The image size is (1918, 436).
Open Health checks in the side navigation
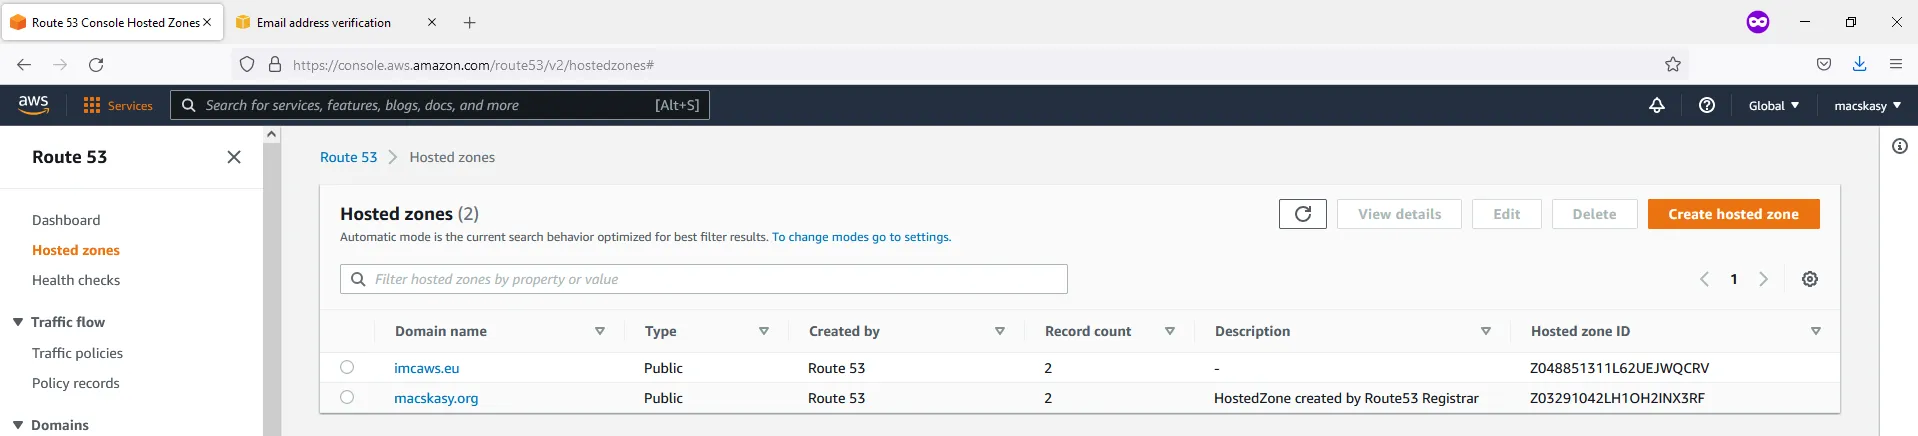click(76, 280)
